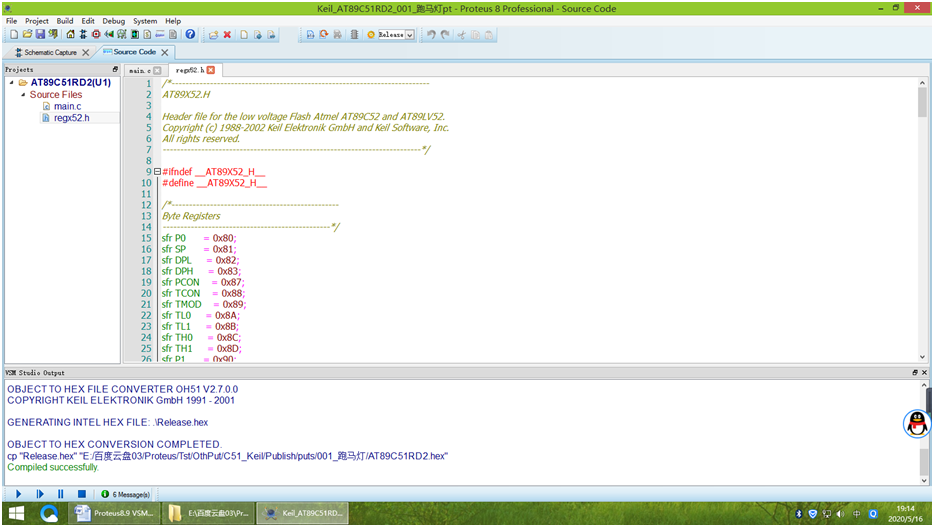This screenshot has width=934, height=527.
Task: Open the Windows Start button
Action: point(17,513)
